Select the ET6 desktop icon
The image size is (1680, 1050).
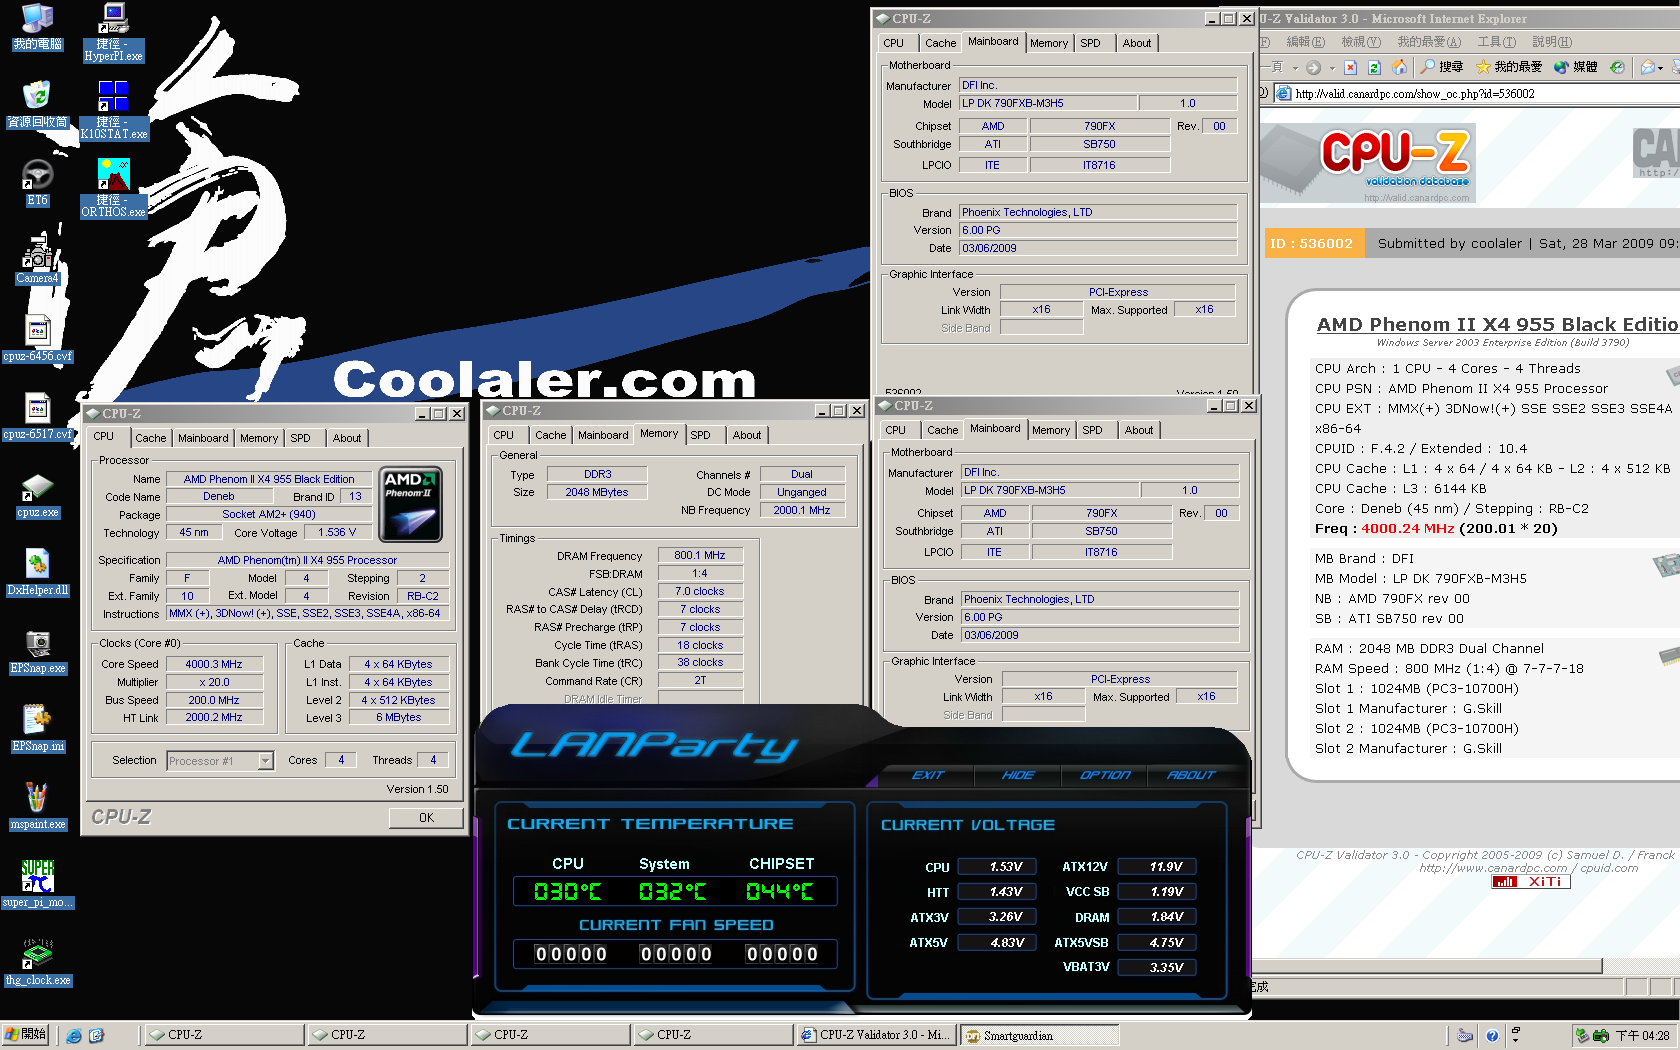(37, 182)
